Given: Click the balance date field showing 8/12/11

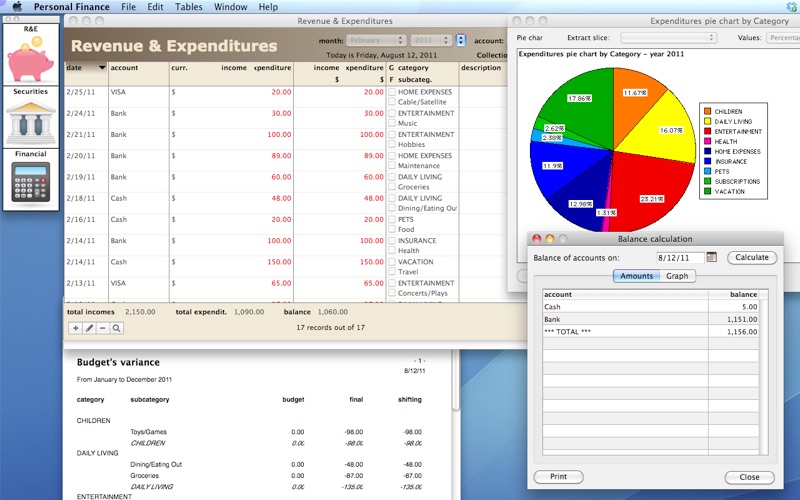Looking at the screenshot, I should click(680, 258).
